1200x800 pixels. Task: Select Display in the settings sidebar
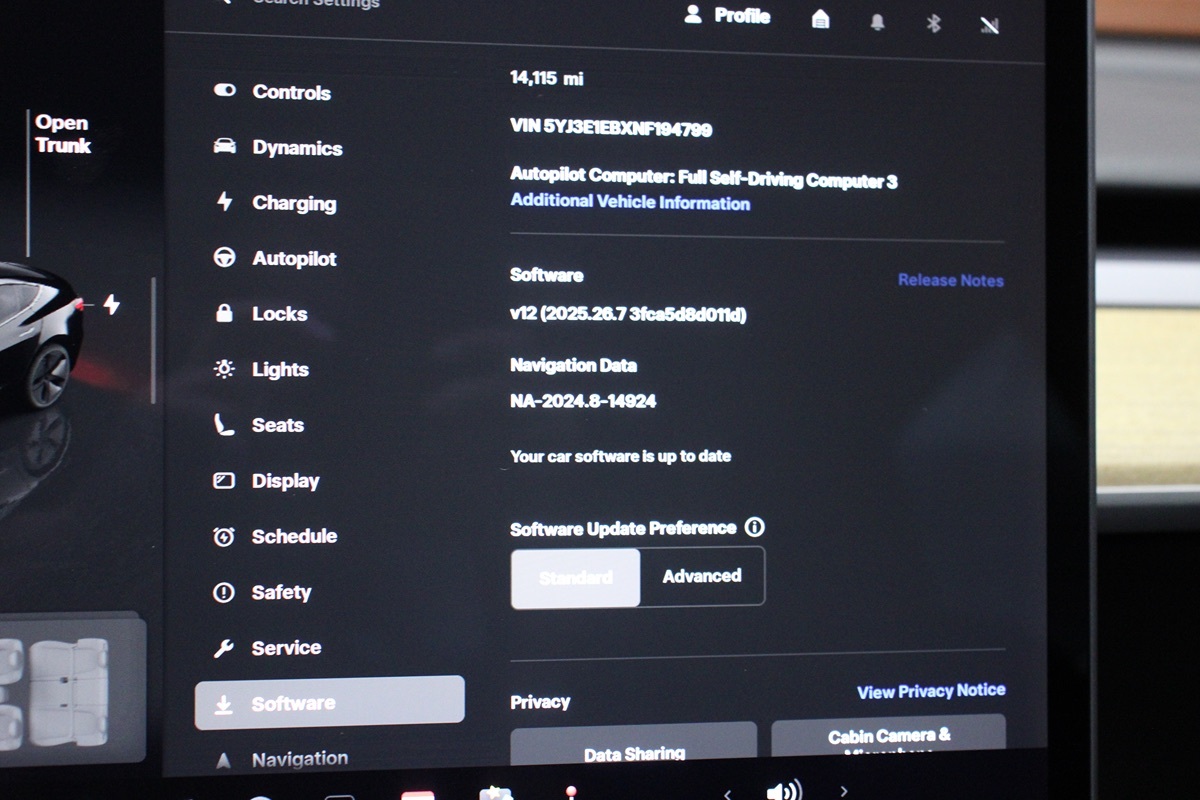click(x=285, y=481)
